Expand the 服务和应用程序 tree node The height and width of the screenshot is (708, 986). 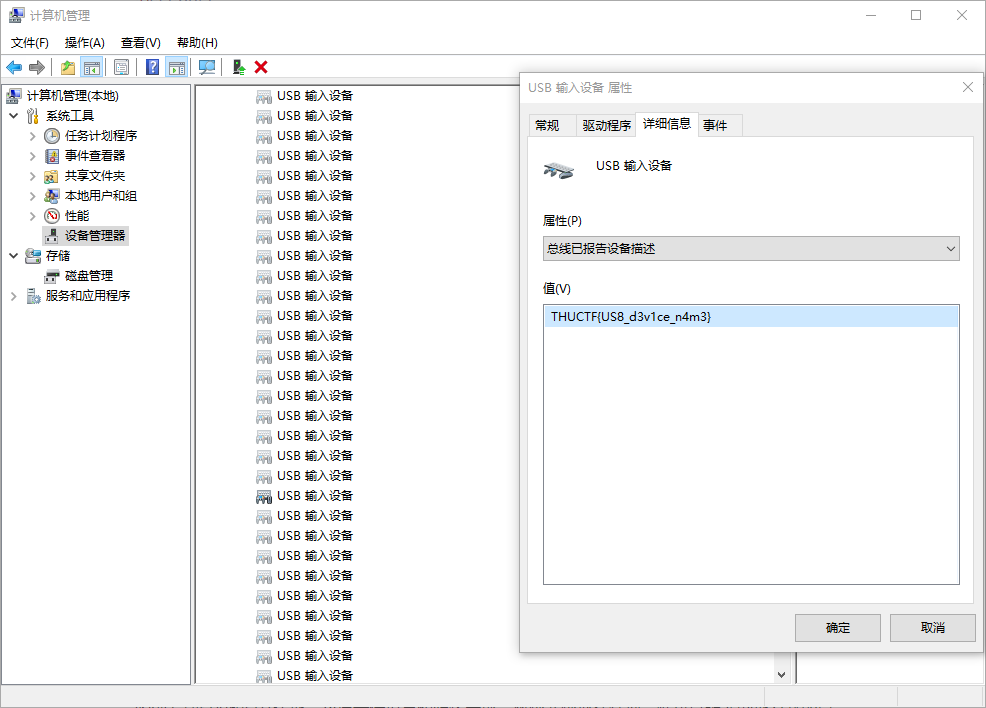click(13, 296)
